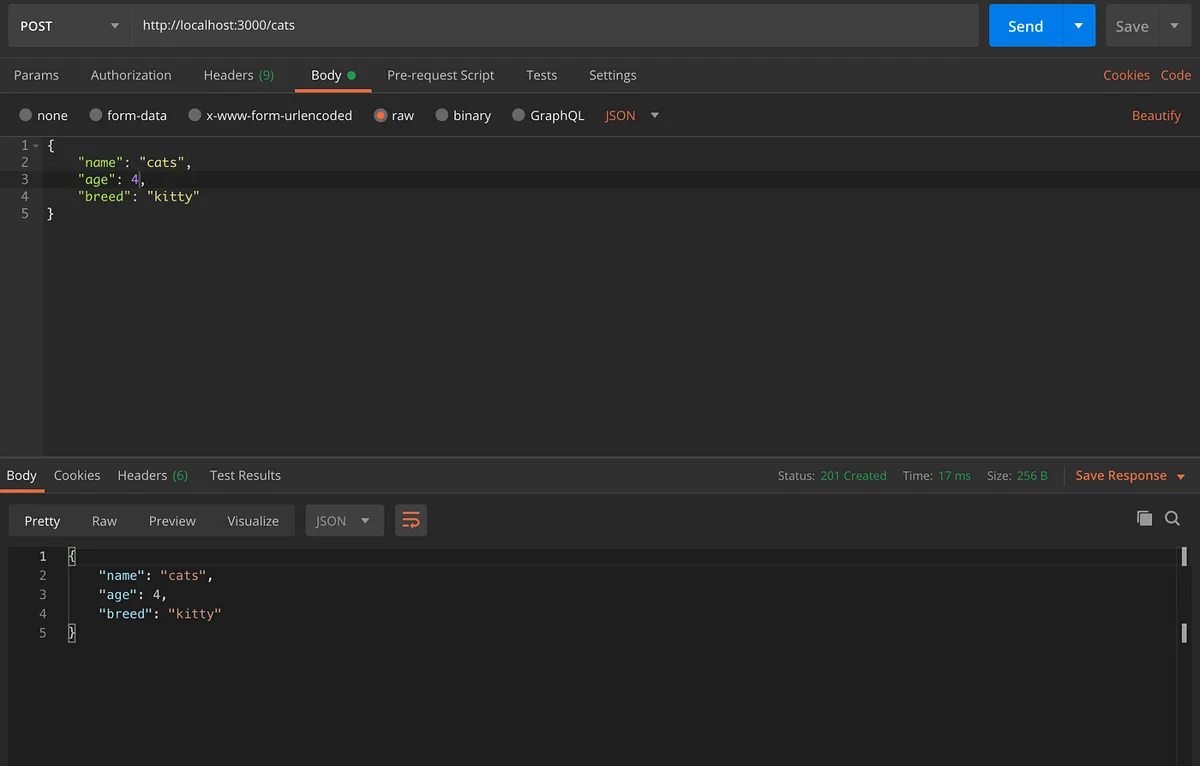
Task: Open response format JSON dropdown
Action: pyautogui.click(x=344, y=520)
